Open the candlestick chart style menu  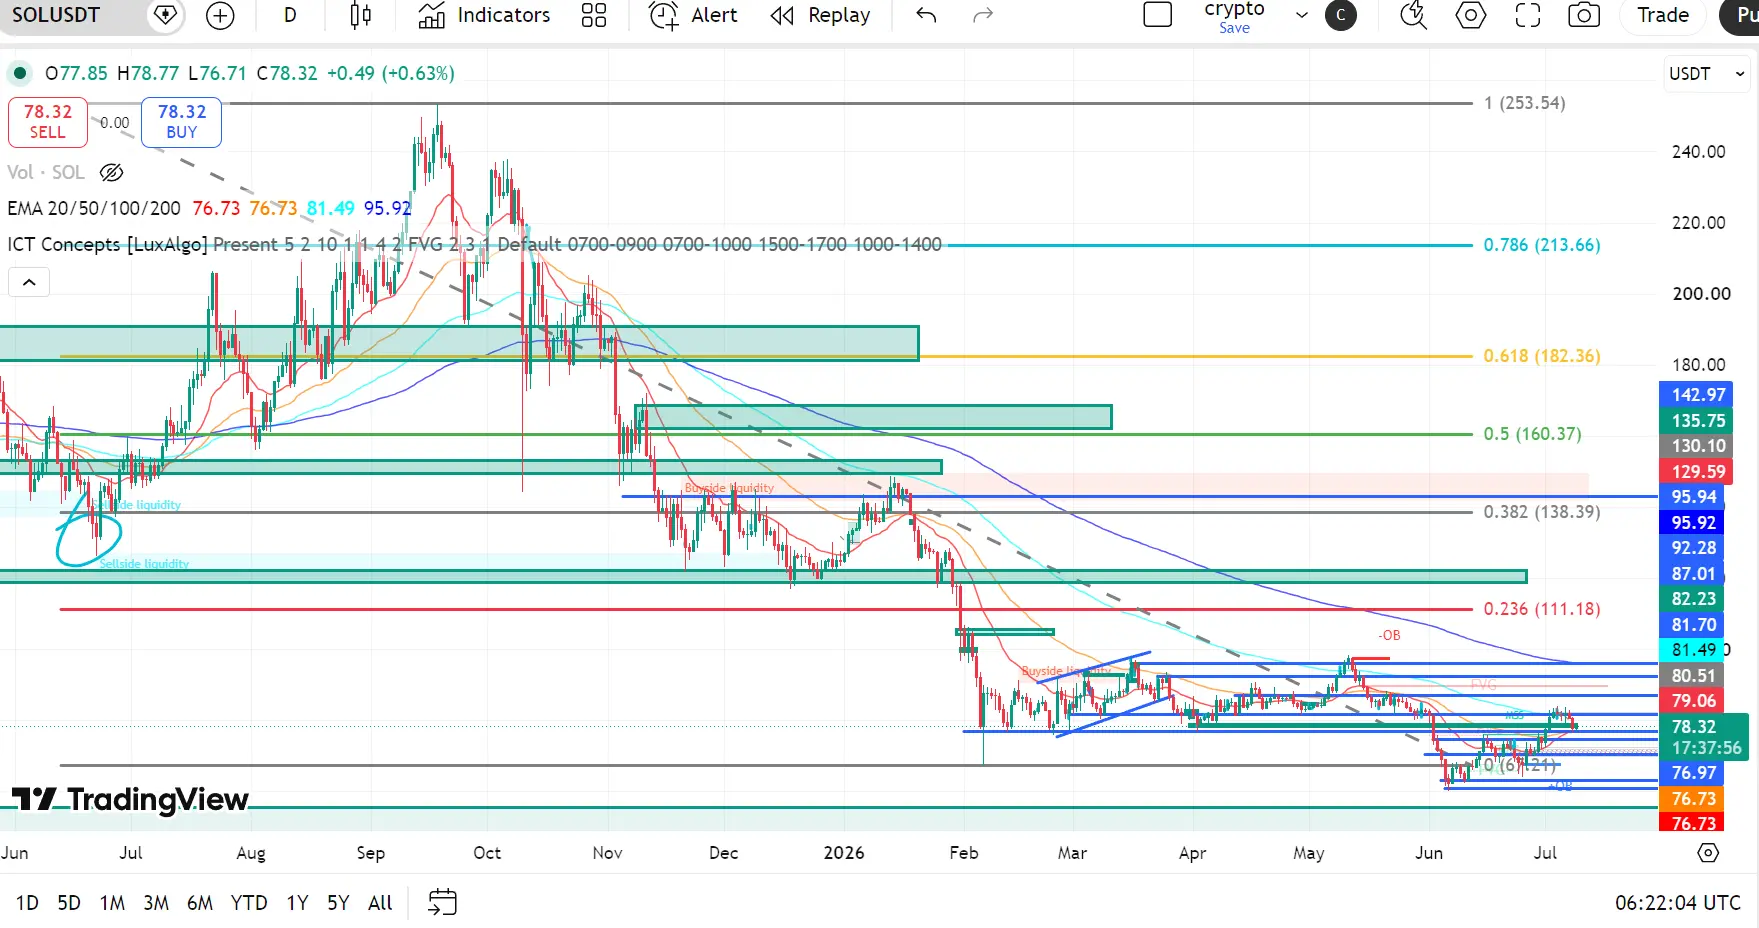coord(361,15)
